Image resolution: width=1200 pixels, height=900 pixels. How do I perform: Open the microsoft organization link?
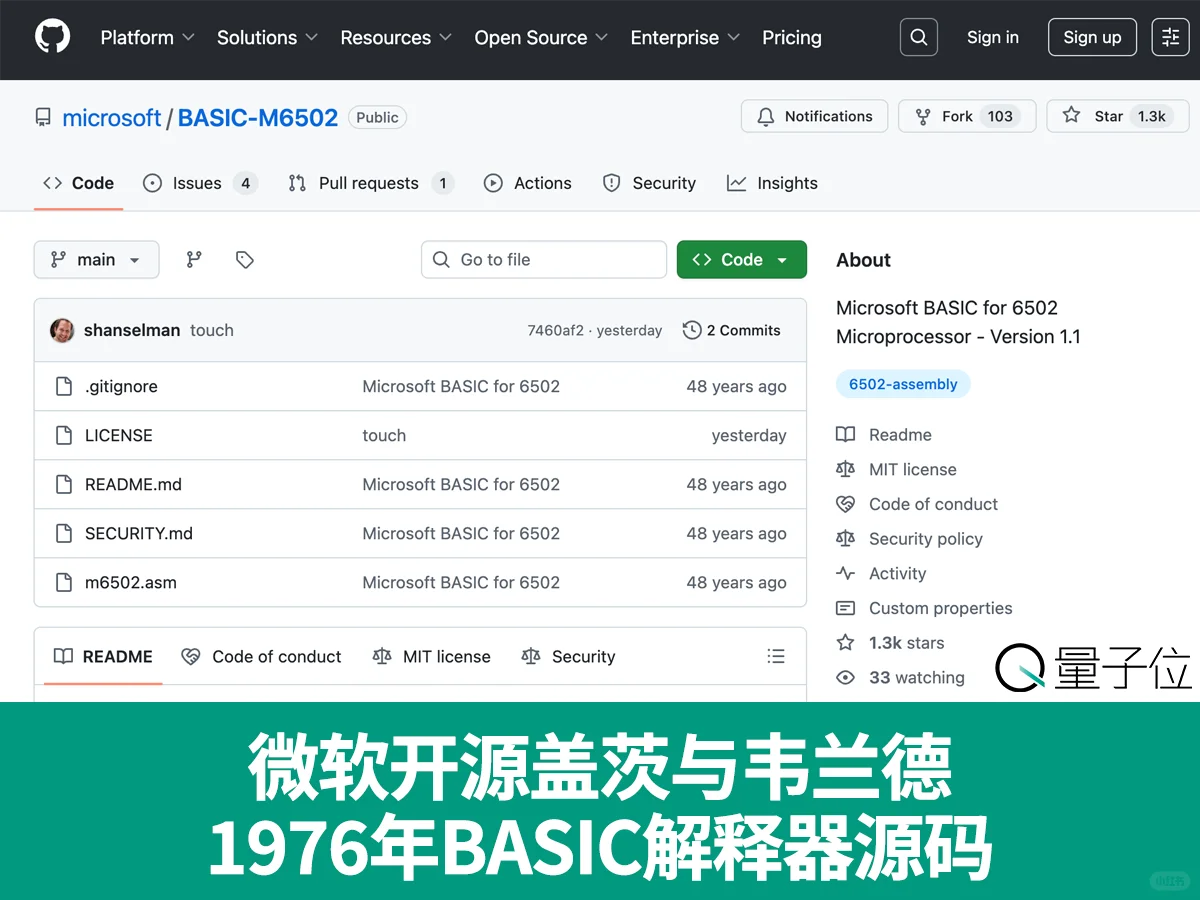[x=112, y=117]
